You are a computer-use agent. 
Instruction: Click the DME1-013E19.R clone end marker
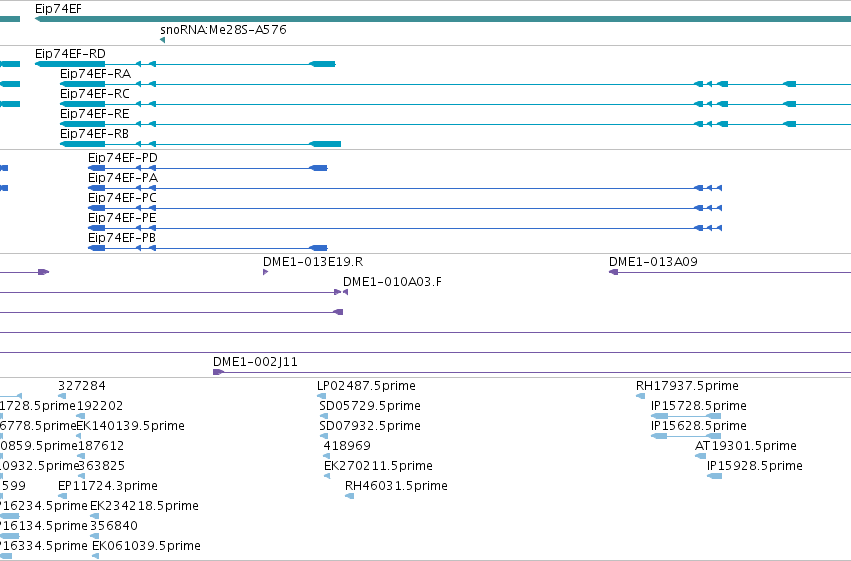(265, 272)
